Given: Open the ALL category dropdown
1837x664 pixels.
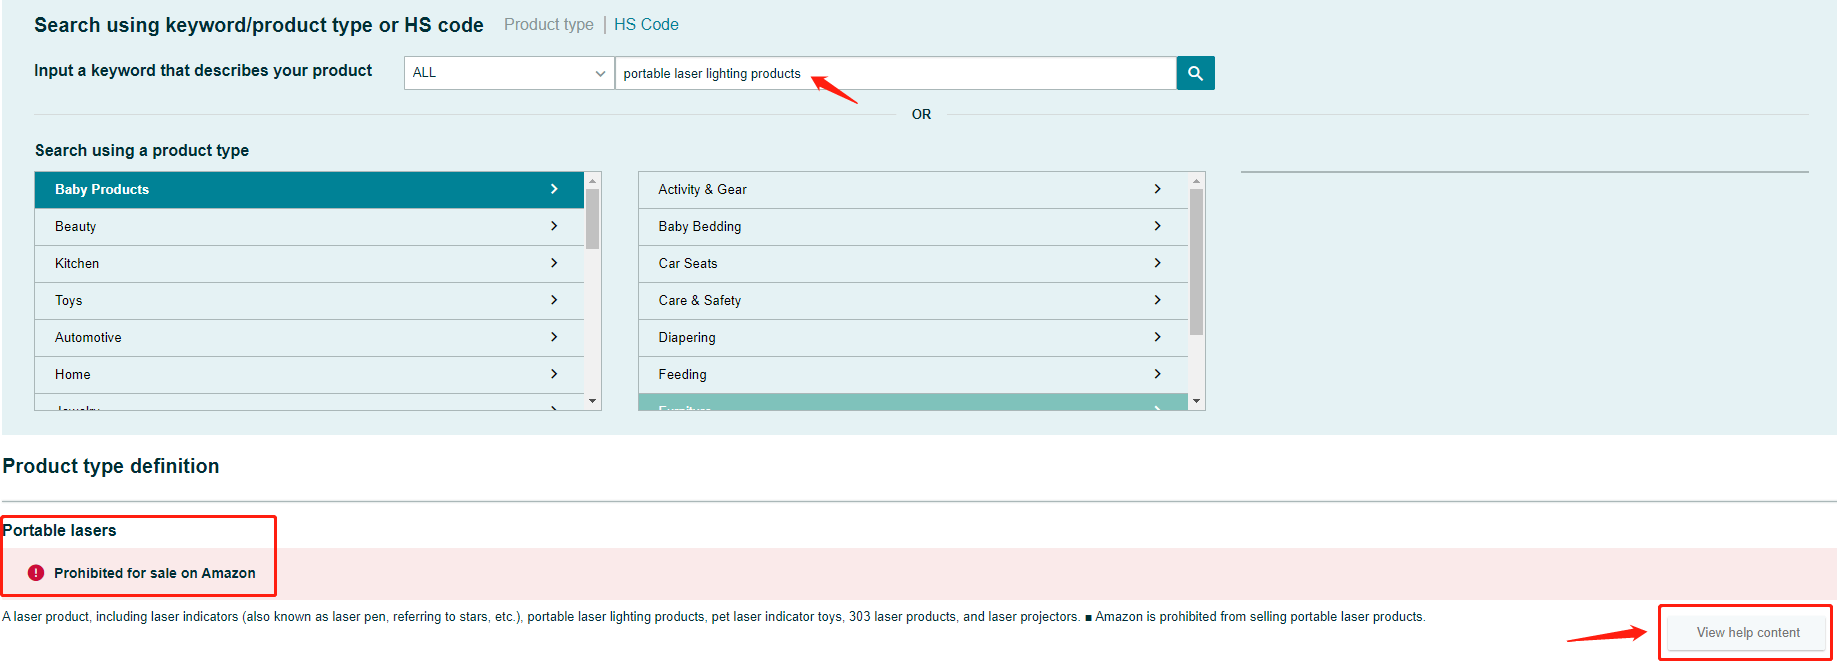Looking at the screenshot, I should point(508,73).
